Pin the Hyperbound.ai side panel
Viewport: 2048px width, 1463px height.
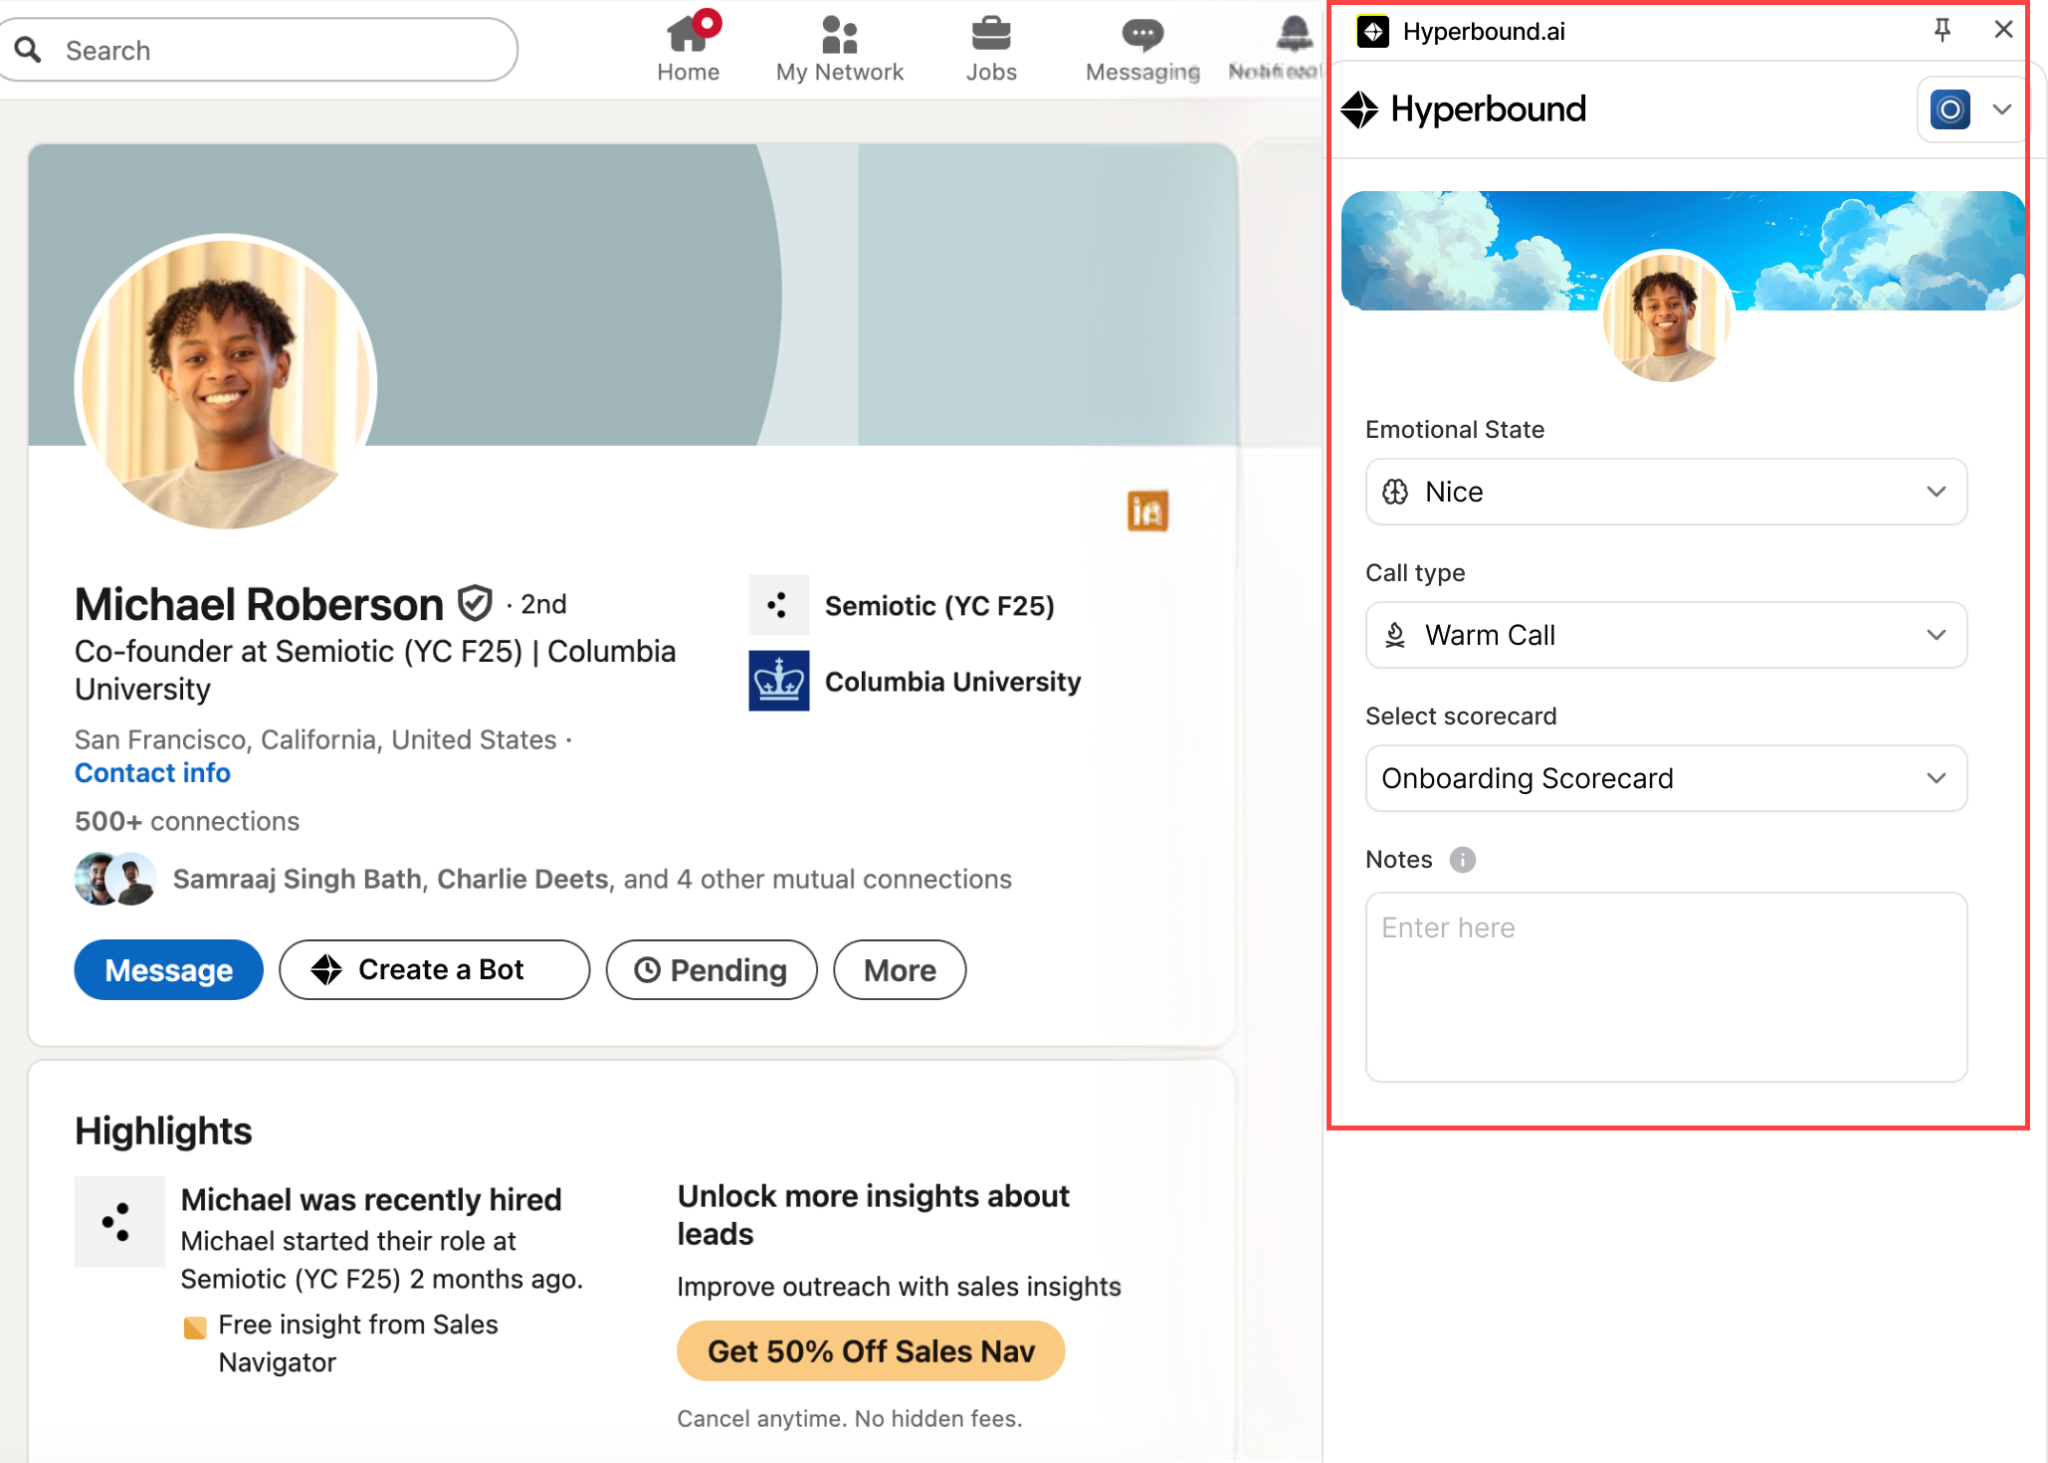point(1942,30)
